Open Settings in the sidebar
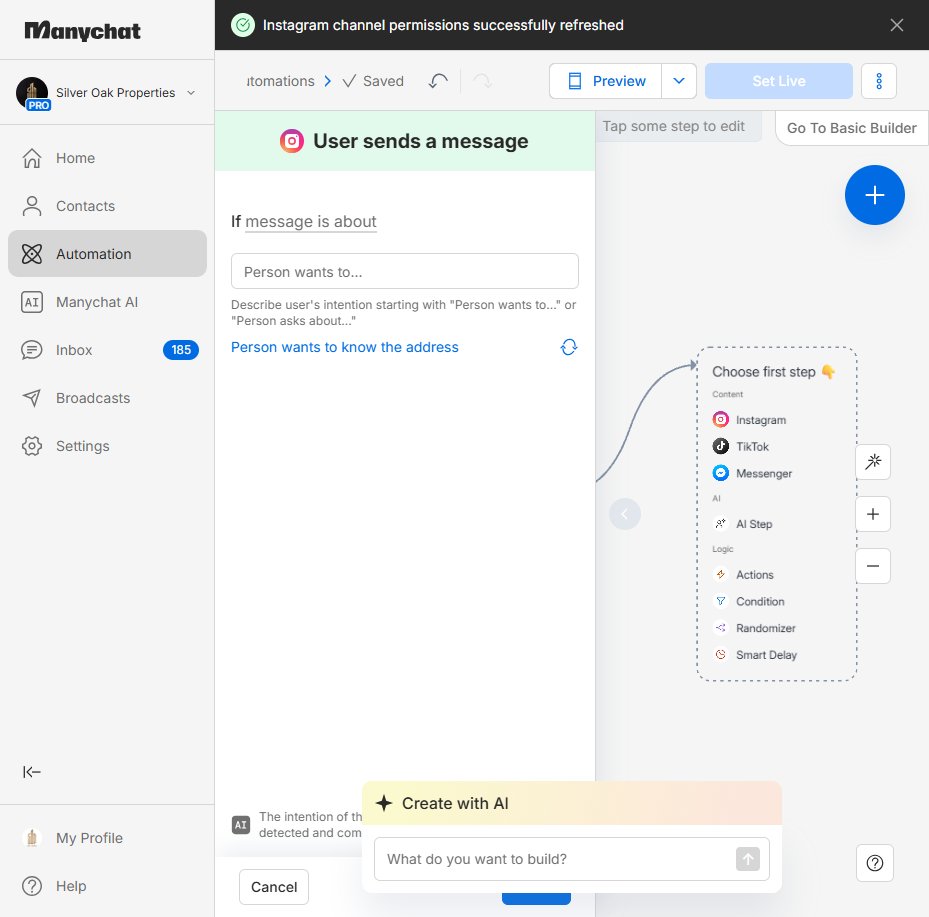Viewport: 929px width, 917px height. (x=107, y=446)
